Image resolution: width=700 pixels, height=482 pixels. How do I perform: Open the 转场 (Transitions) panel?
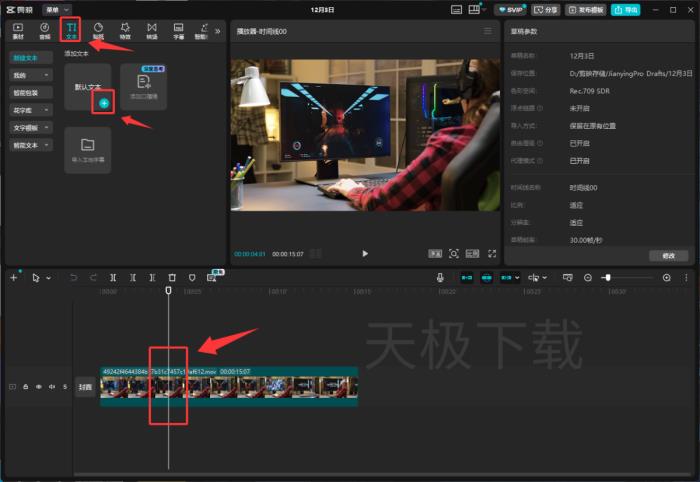[152, 30]
